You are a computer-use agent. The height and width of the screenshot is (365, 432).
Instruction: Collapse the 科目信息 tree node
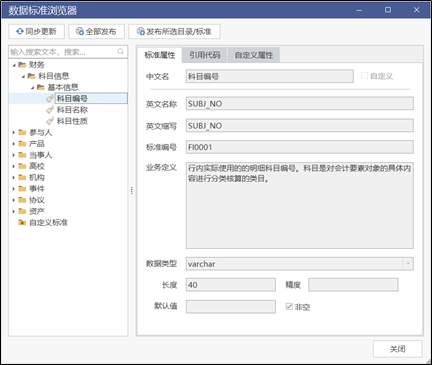point(23,76)
